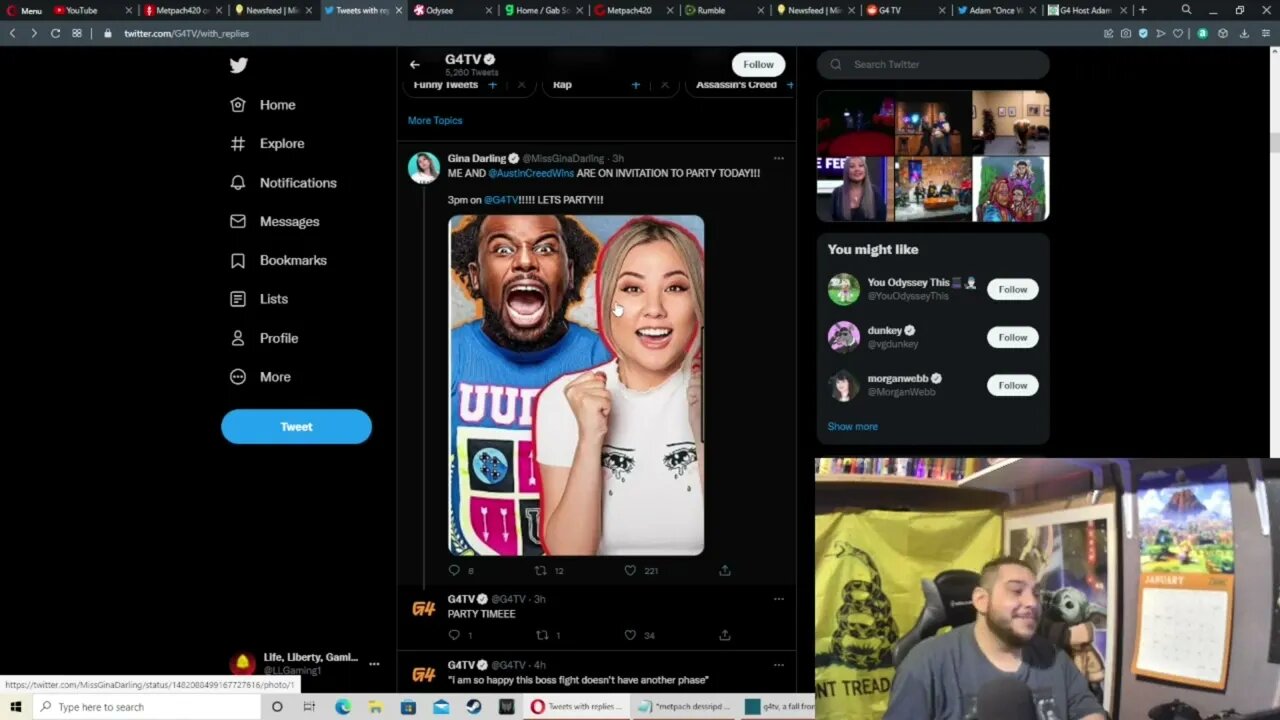Viewport: 1280px width, 720px height.
Task: Open Steam from the taskbar
Action: click(474, 707)
